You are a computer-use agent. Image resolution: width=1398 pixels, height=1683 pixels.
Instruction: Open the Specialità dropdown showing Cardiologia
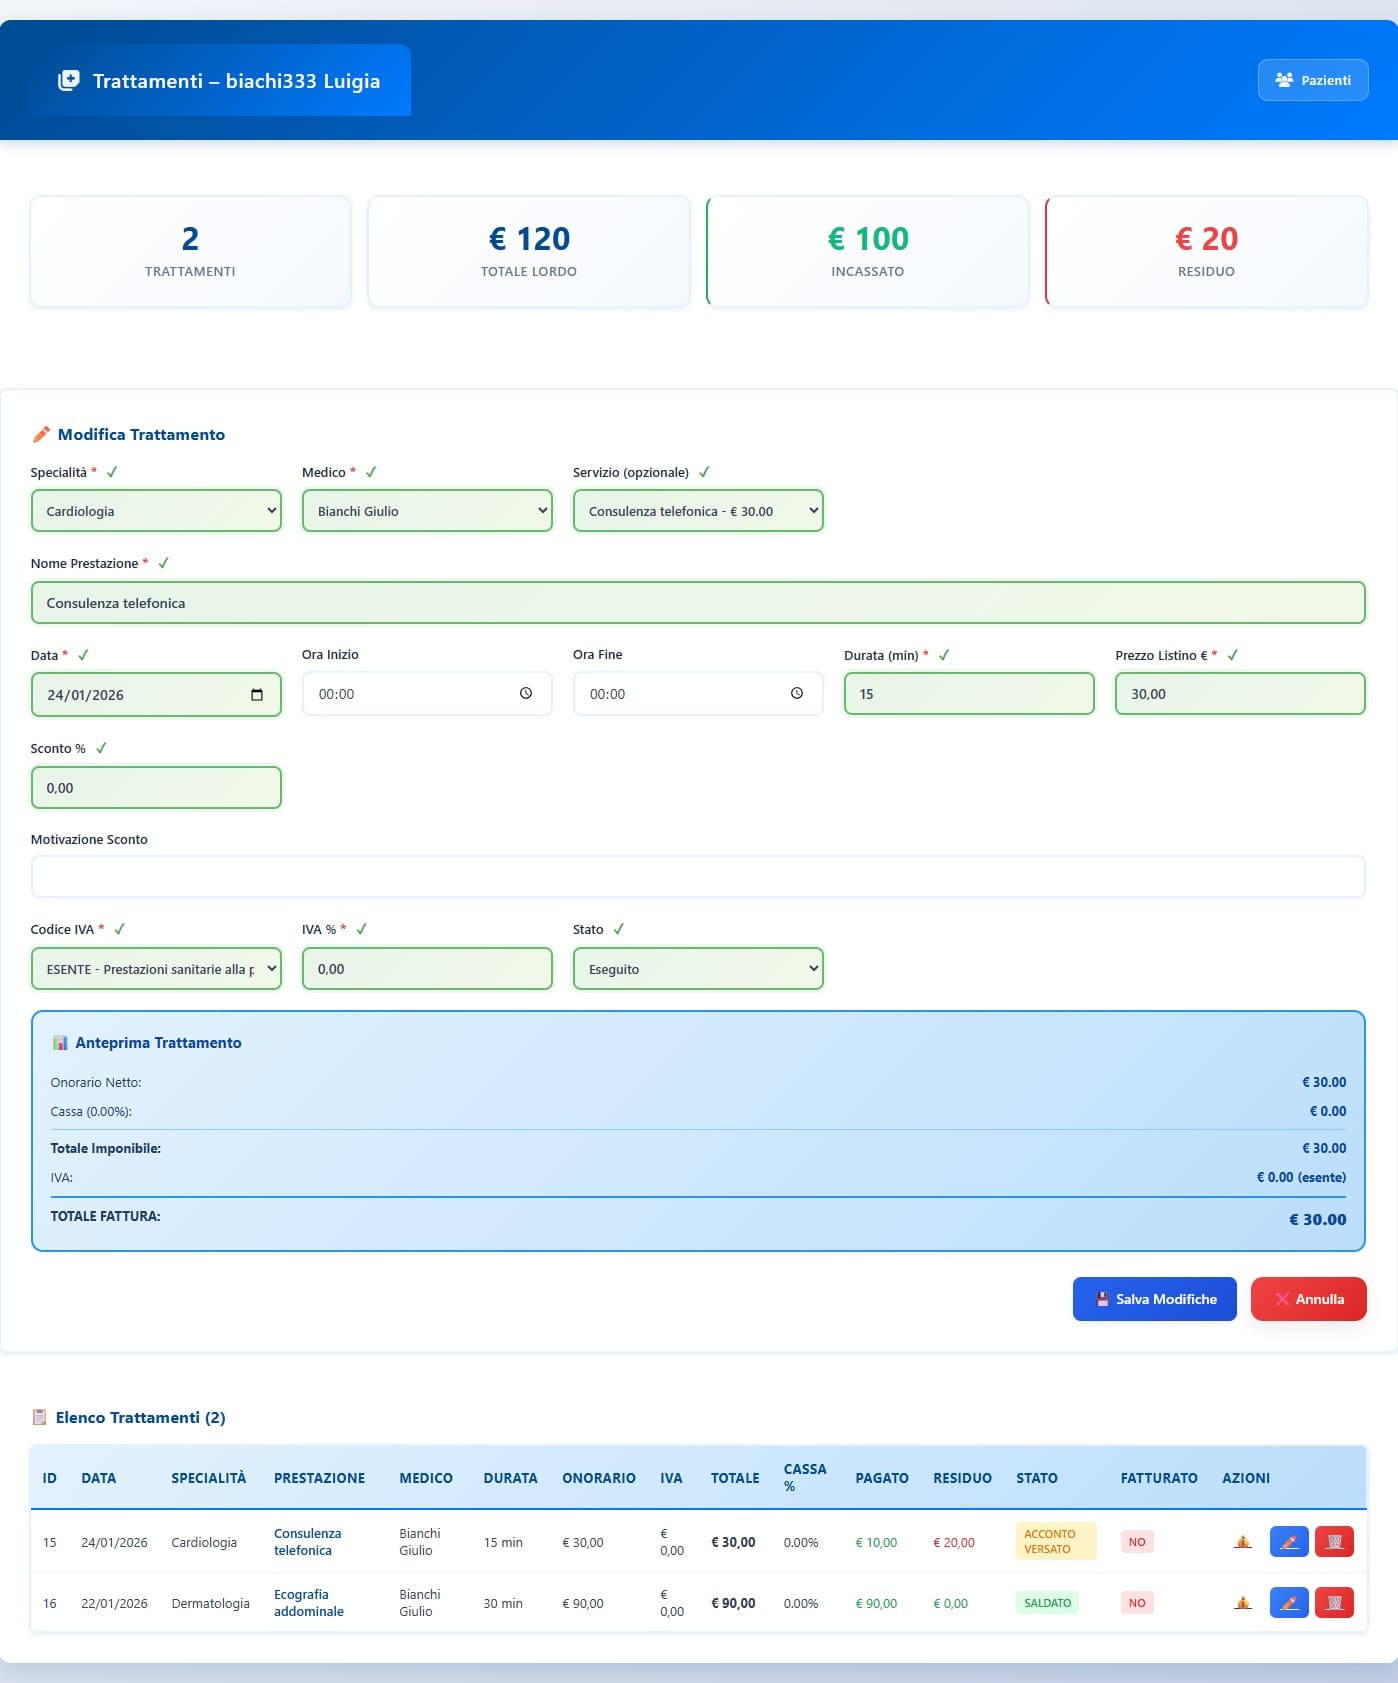point(156,511)
